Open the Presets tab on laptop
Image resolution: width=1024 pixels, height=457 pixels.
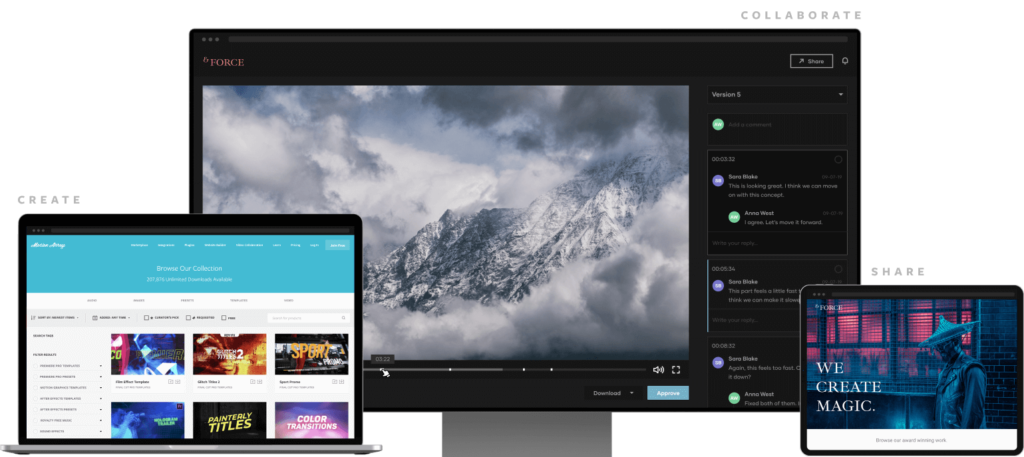click(187, 300)
